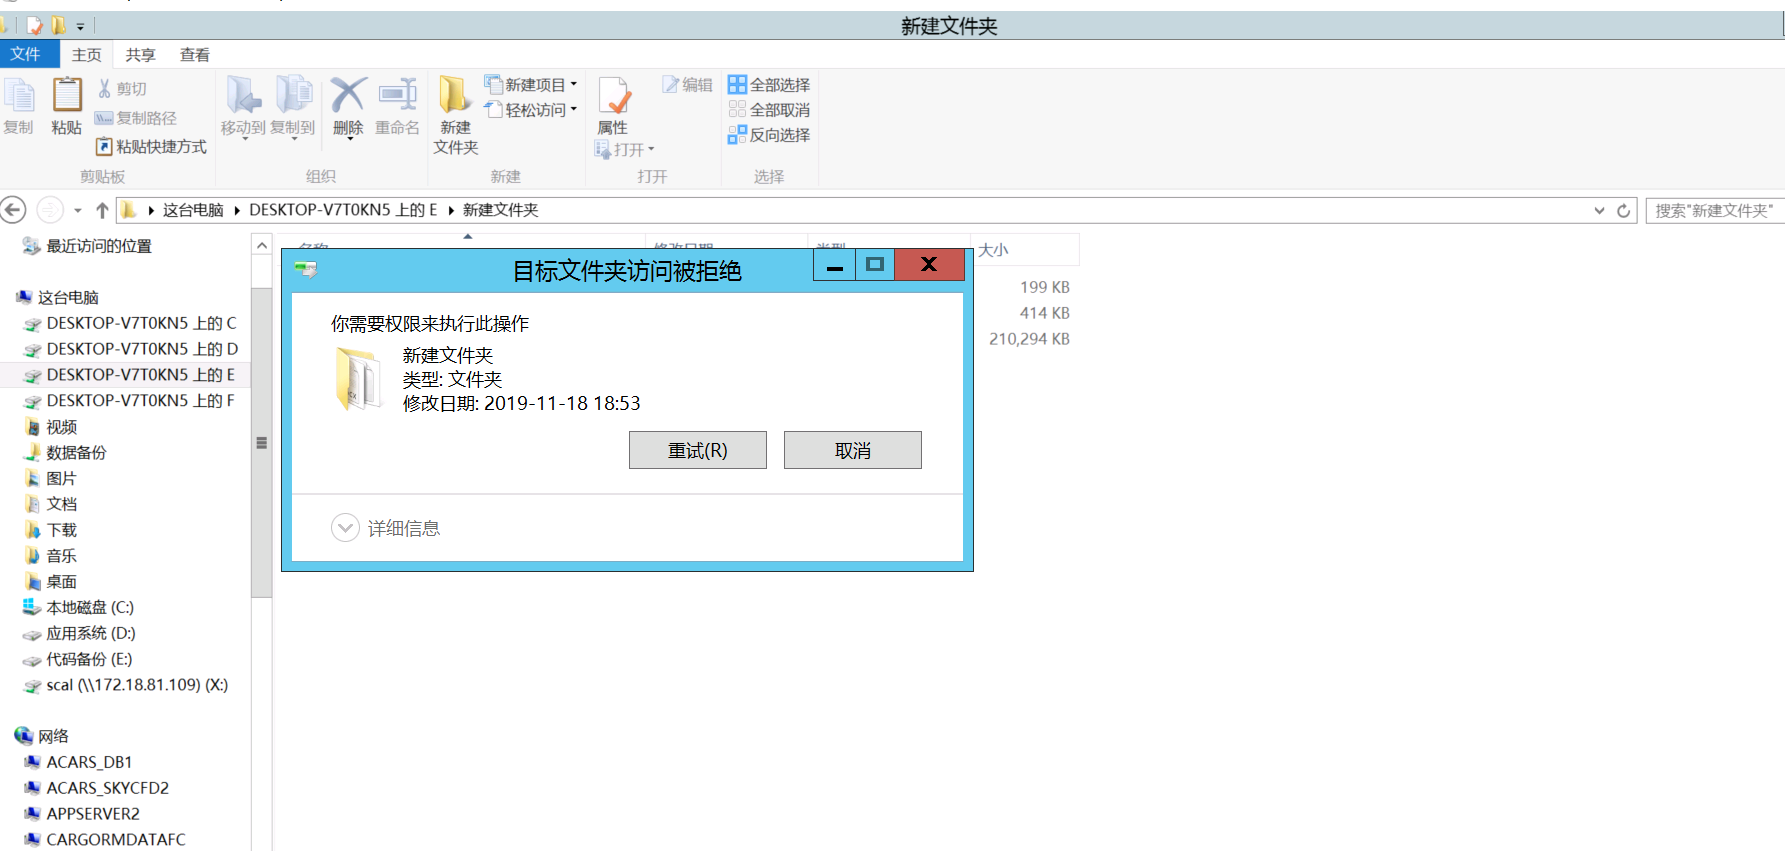
Task: Click Select none (全部取消)
Action: 769,110
